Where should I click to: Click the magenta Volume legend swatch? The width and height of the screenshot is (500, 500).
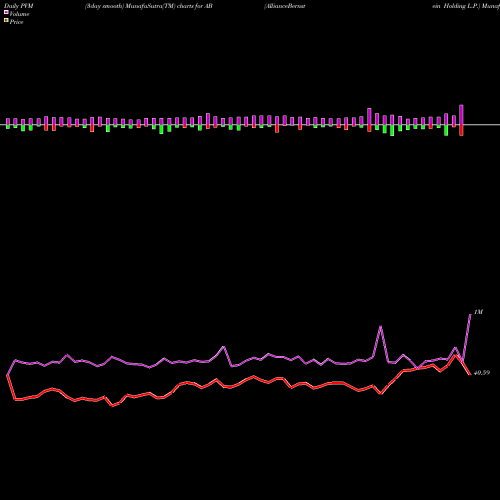point(6,12)
